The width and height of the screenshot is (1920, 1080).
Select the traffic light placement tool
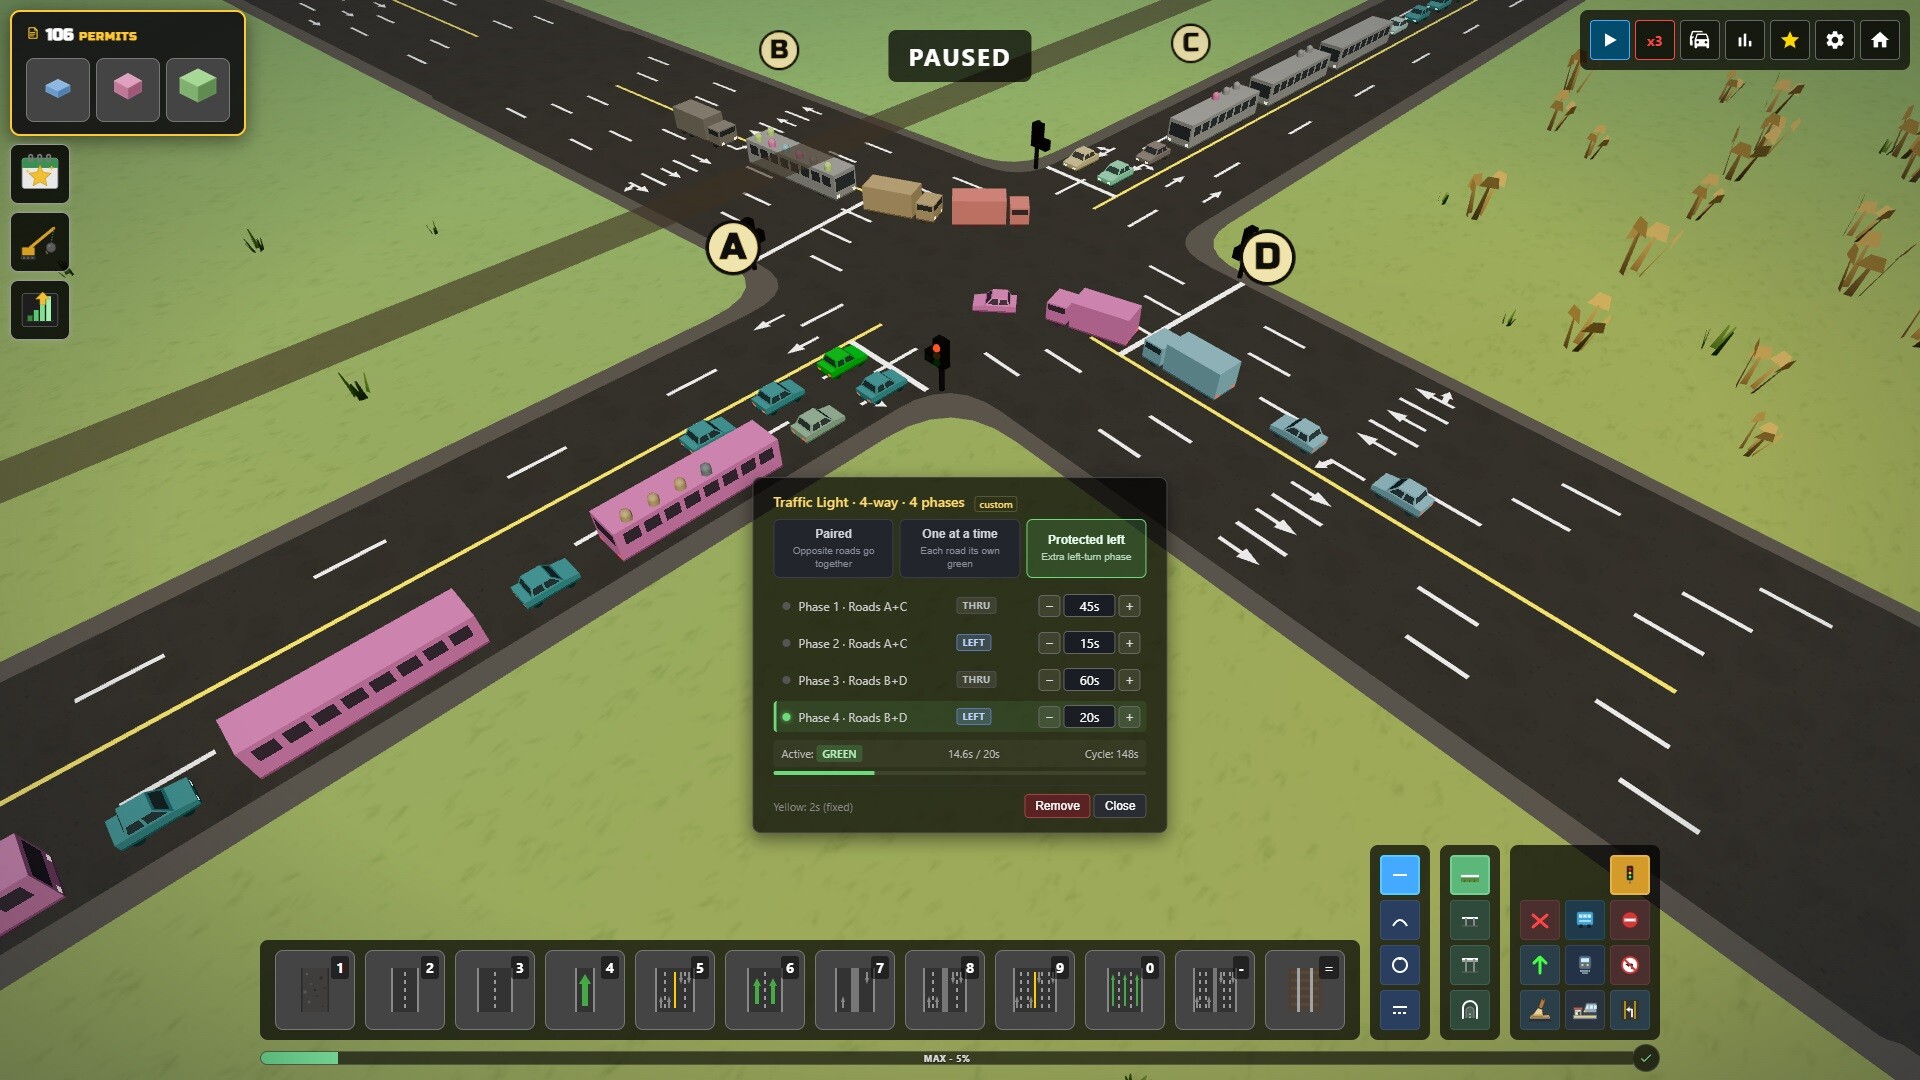click(x=1630, y=875)
